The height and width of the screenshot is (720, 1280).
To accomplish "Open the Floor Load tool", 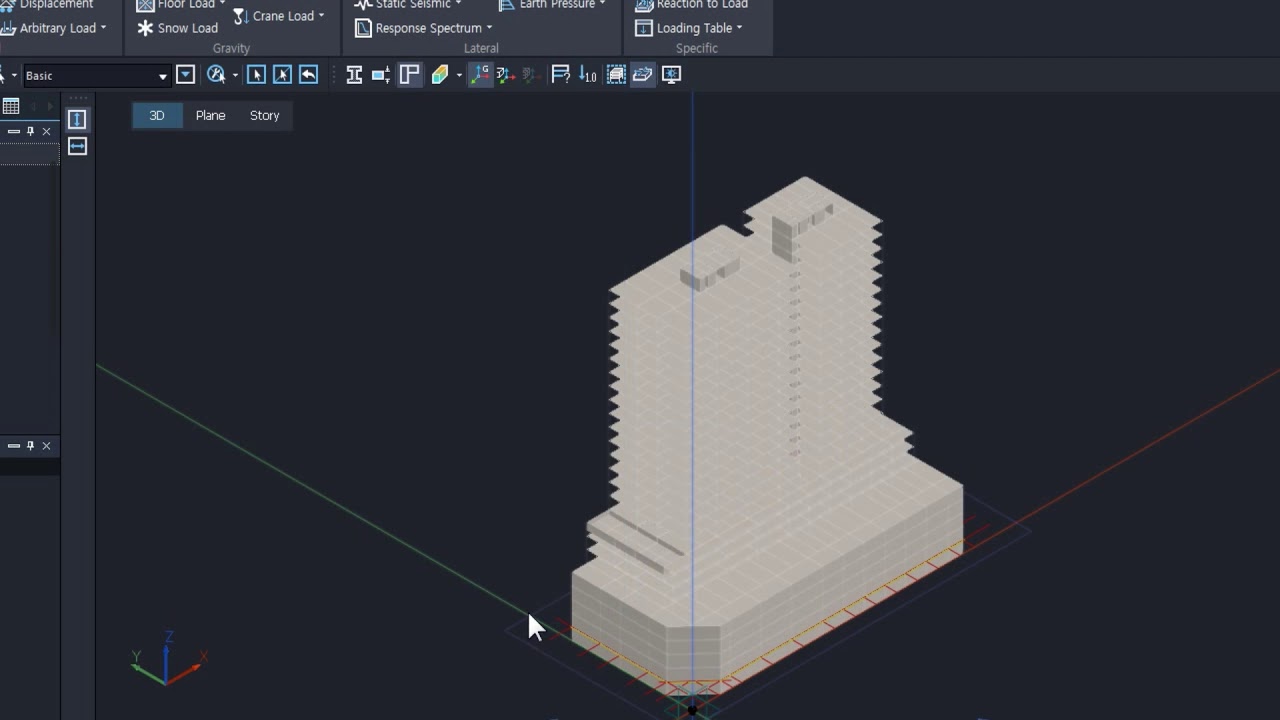I will (181, 5).
